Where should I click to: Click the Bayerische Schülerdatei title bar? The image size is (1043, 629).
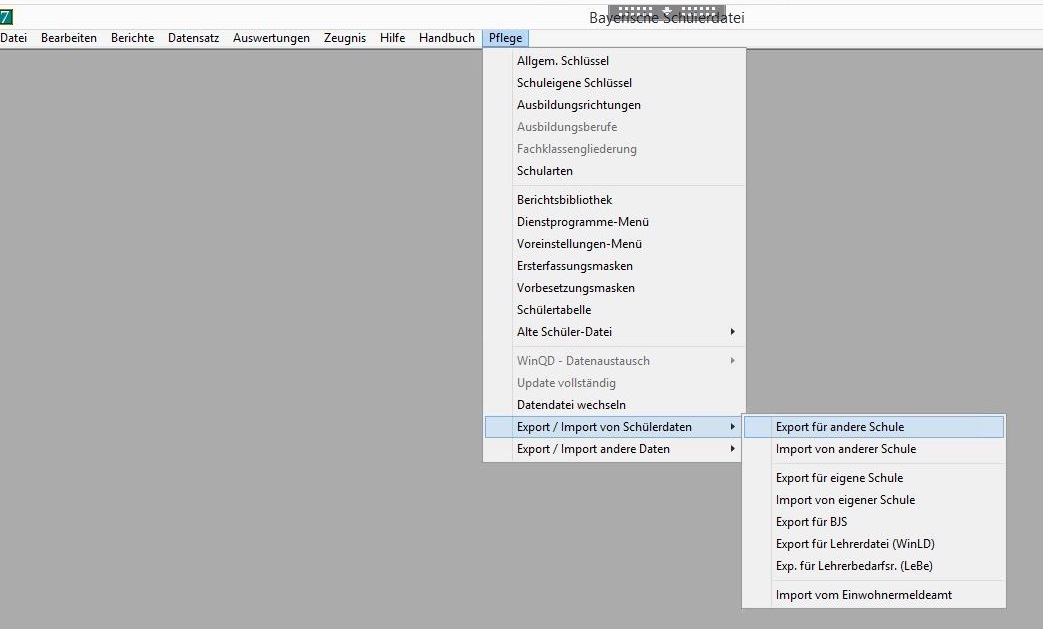click(667, 18)
